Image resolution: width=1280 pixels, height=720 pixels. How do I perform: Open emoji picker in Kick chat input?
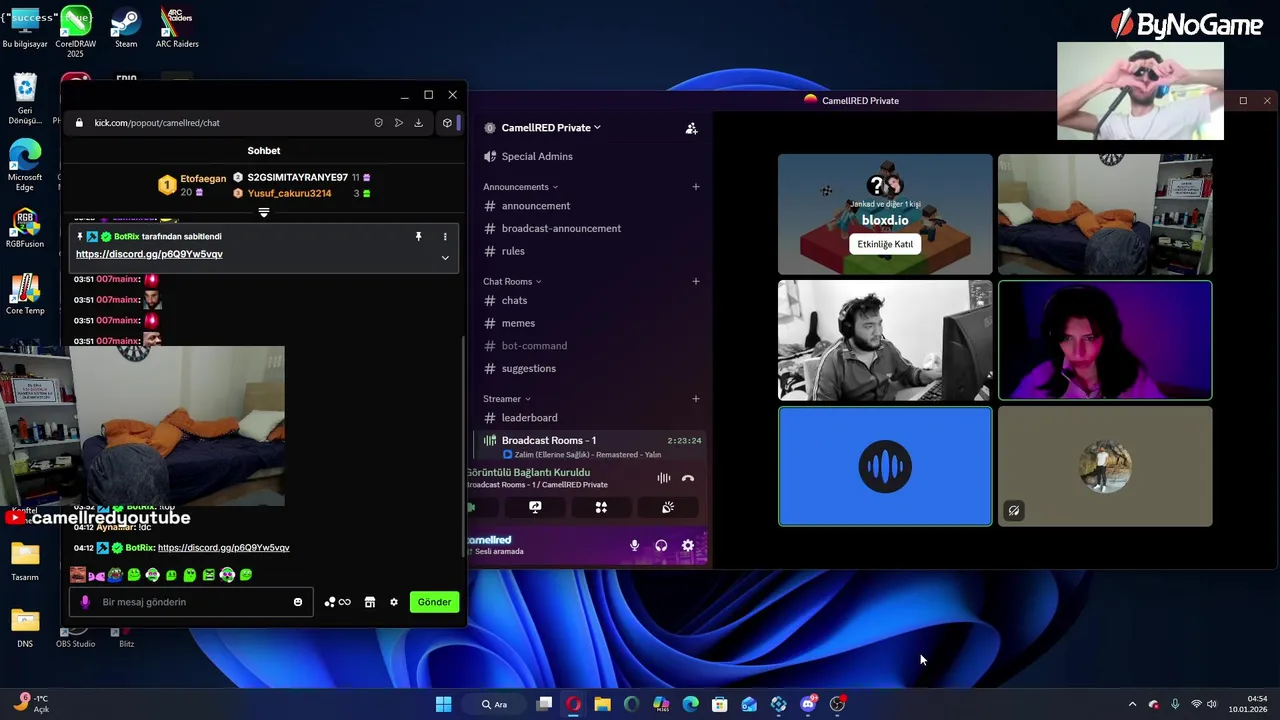(298, 602)
